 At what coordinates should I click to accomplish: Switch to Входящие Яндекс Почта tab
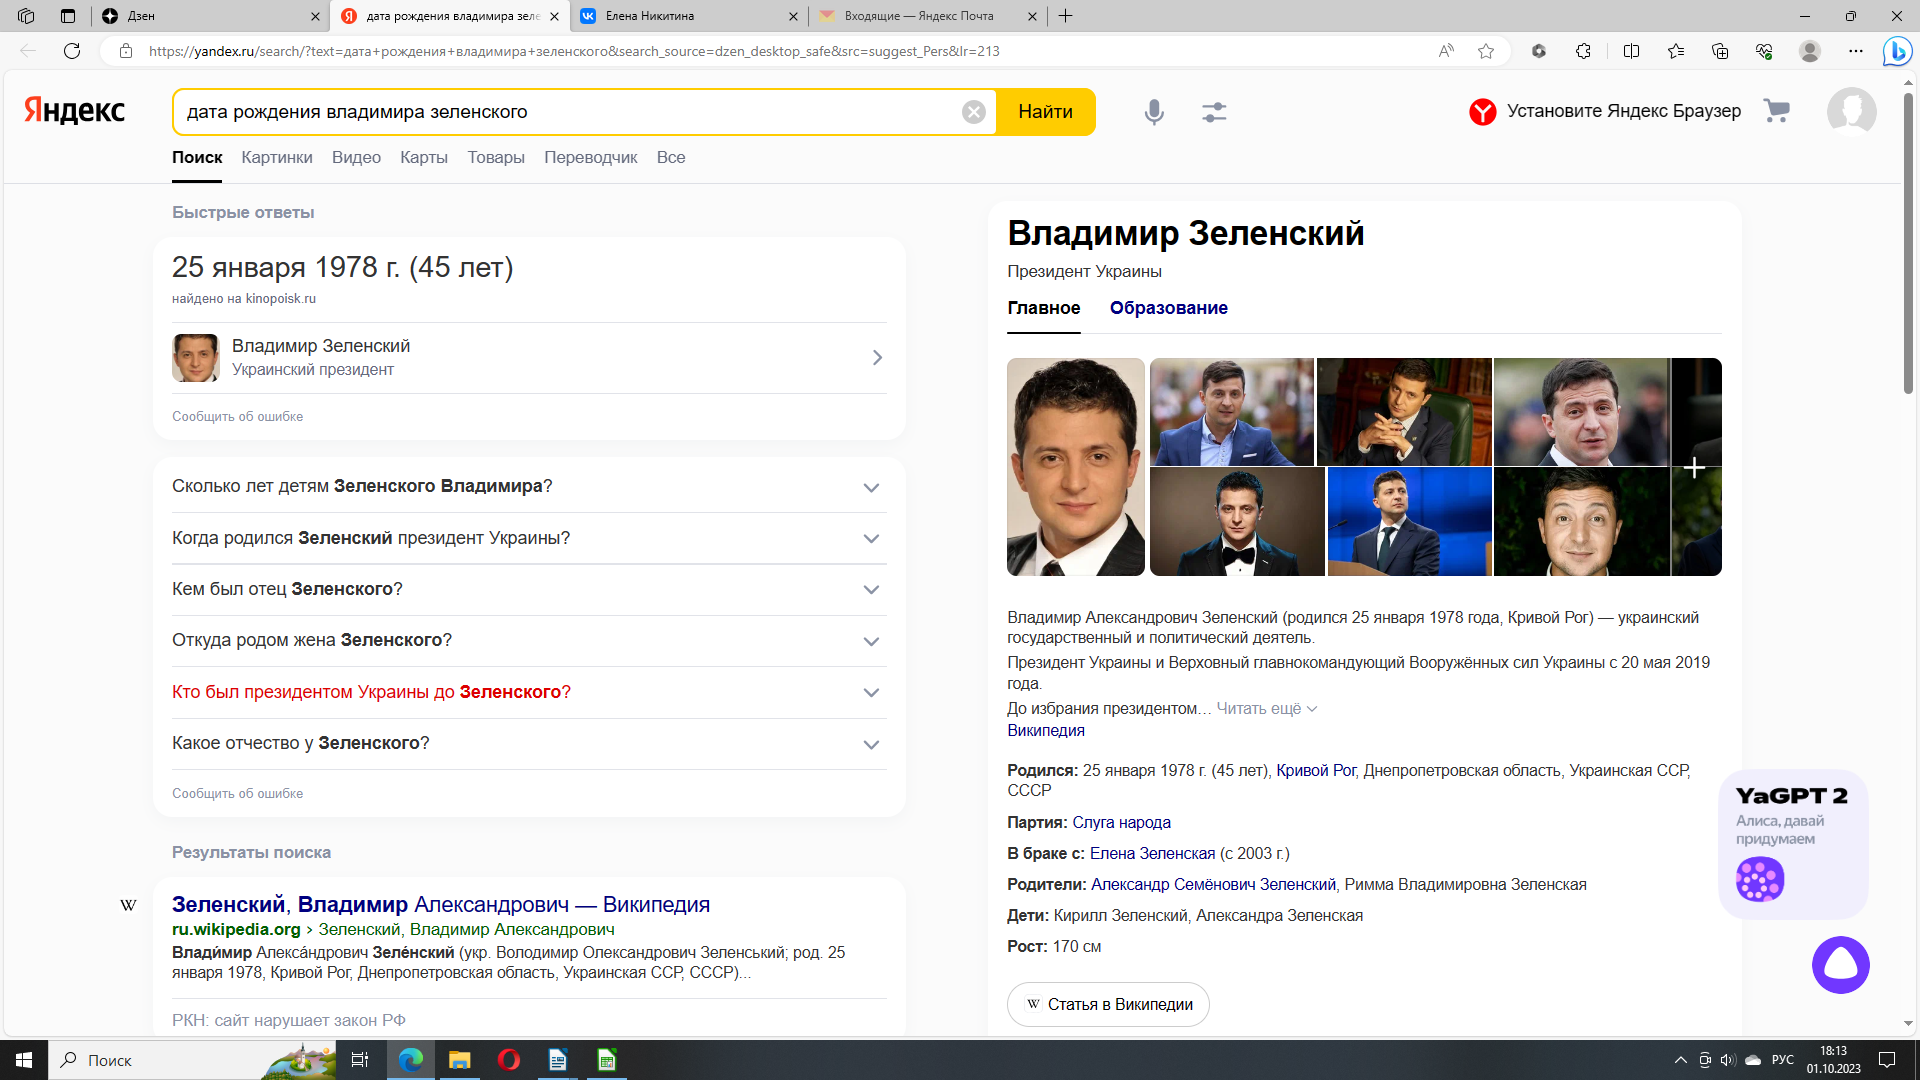tap(926, 16)
